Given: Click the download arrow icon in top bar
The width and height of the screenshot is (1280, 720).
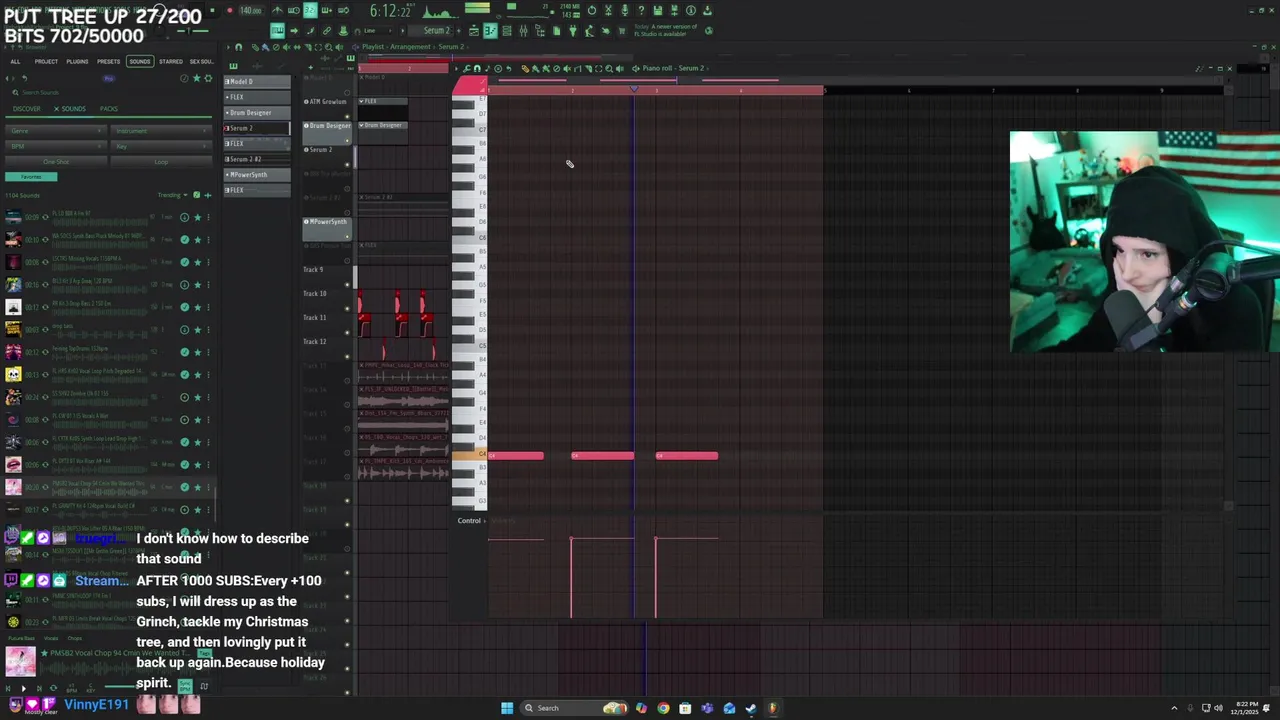Looking at the screenshot, I should [x=707, y=10].
